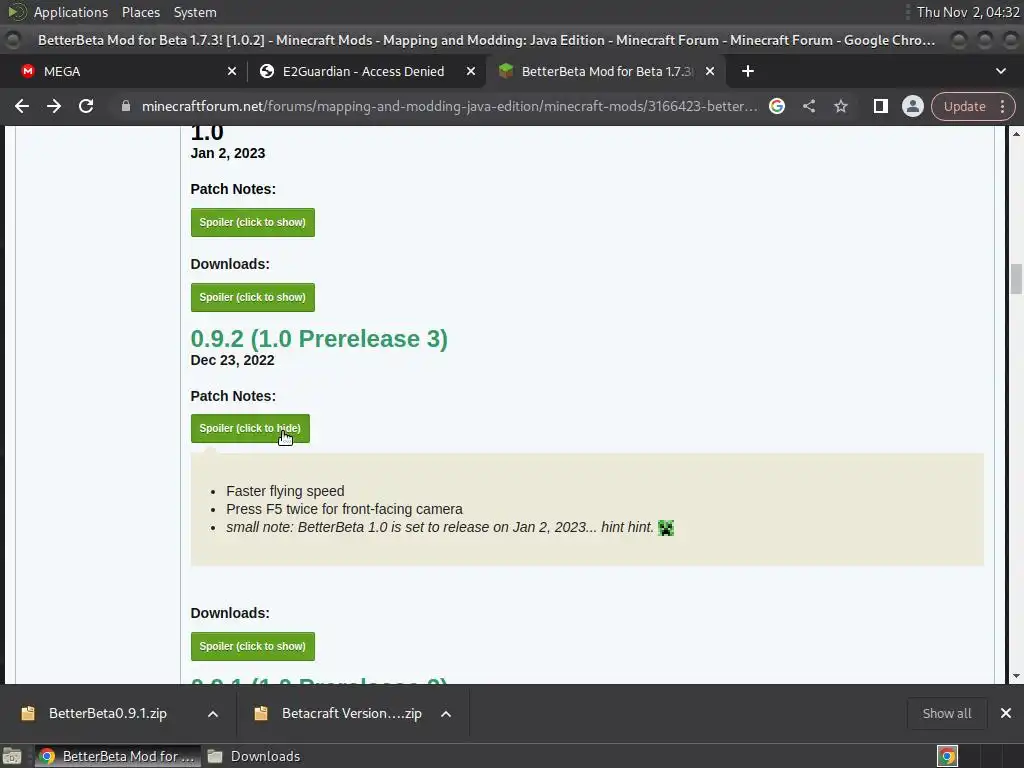The width and height of the screenshot is (1024, 768).
Task: Open Chrome's three-dot menu
Action: coord(1002,106)
